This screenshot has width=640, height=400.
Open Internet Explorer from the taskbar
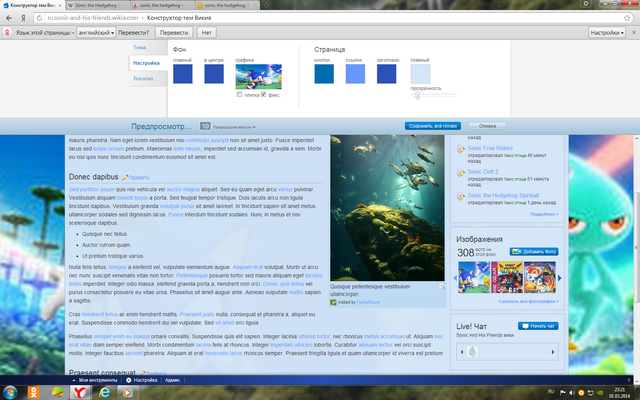[x=104, y=393]
